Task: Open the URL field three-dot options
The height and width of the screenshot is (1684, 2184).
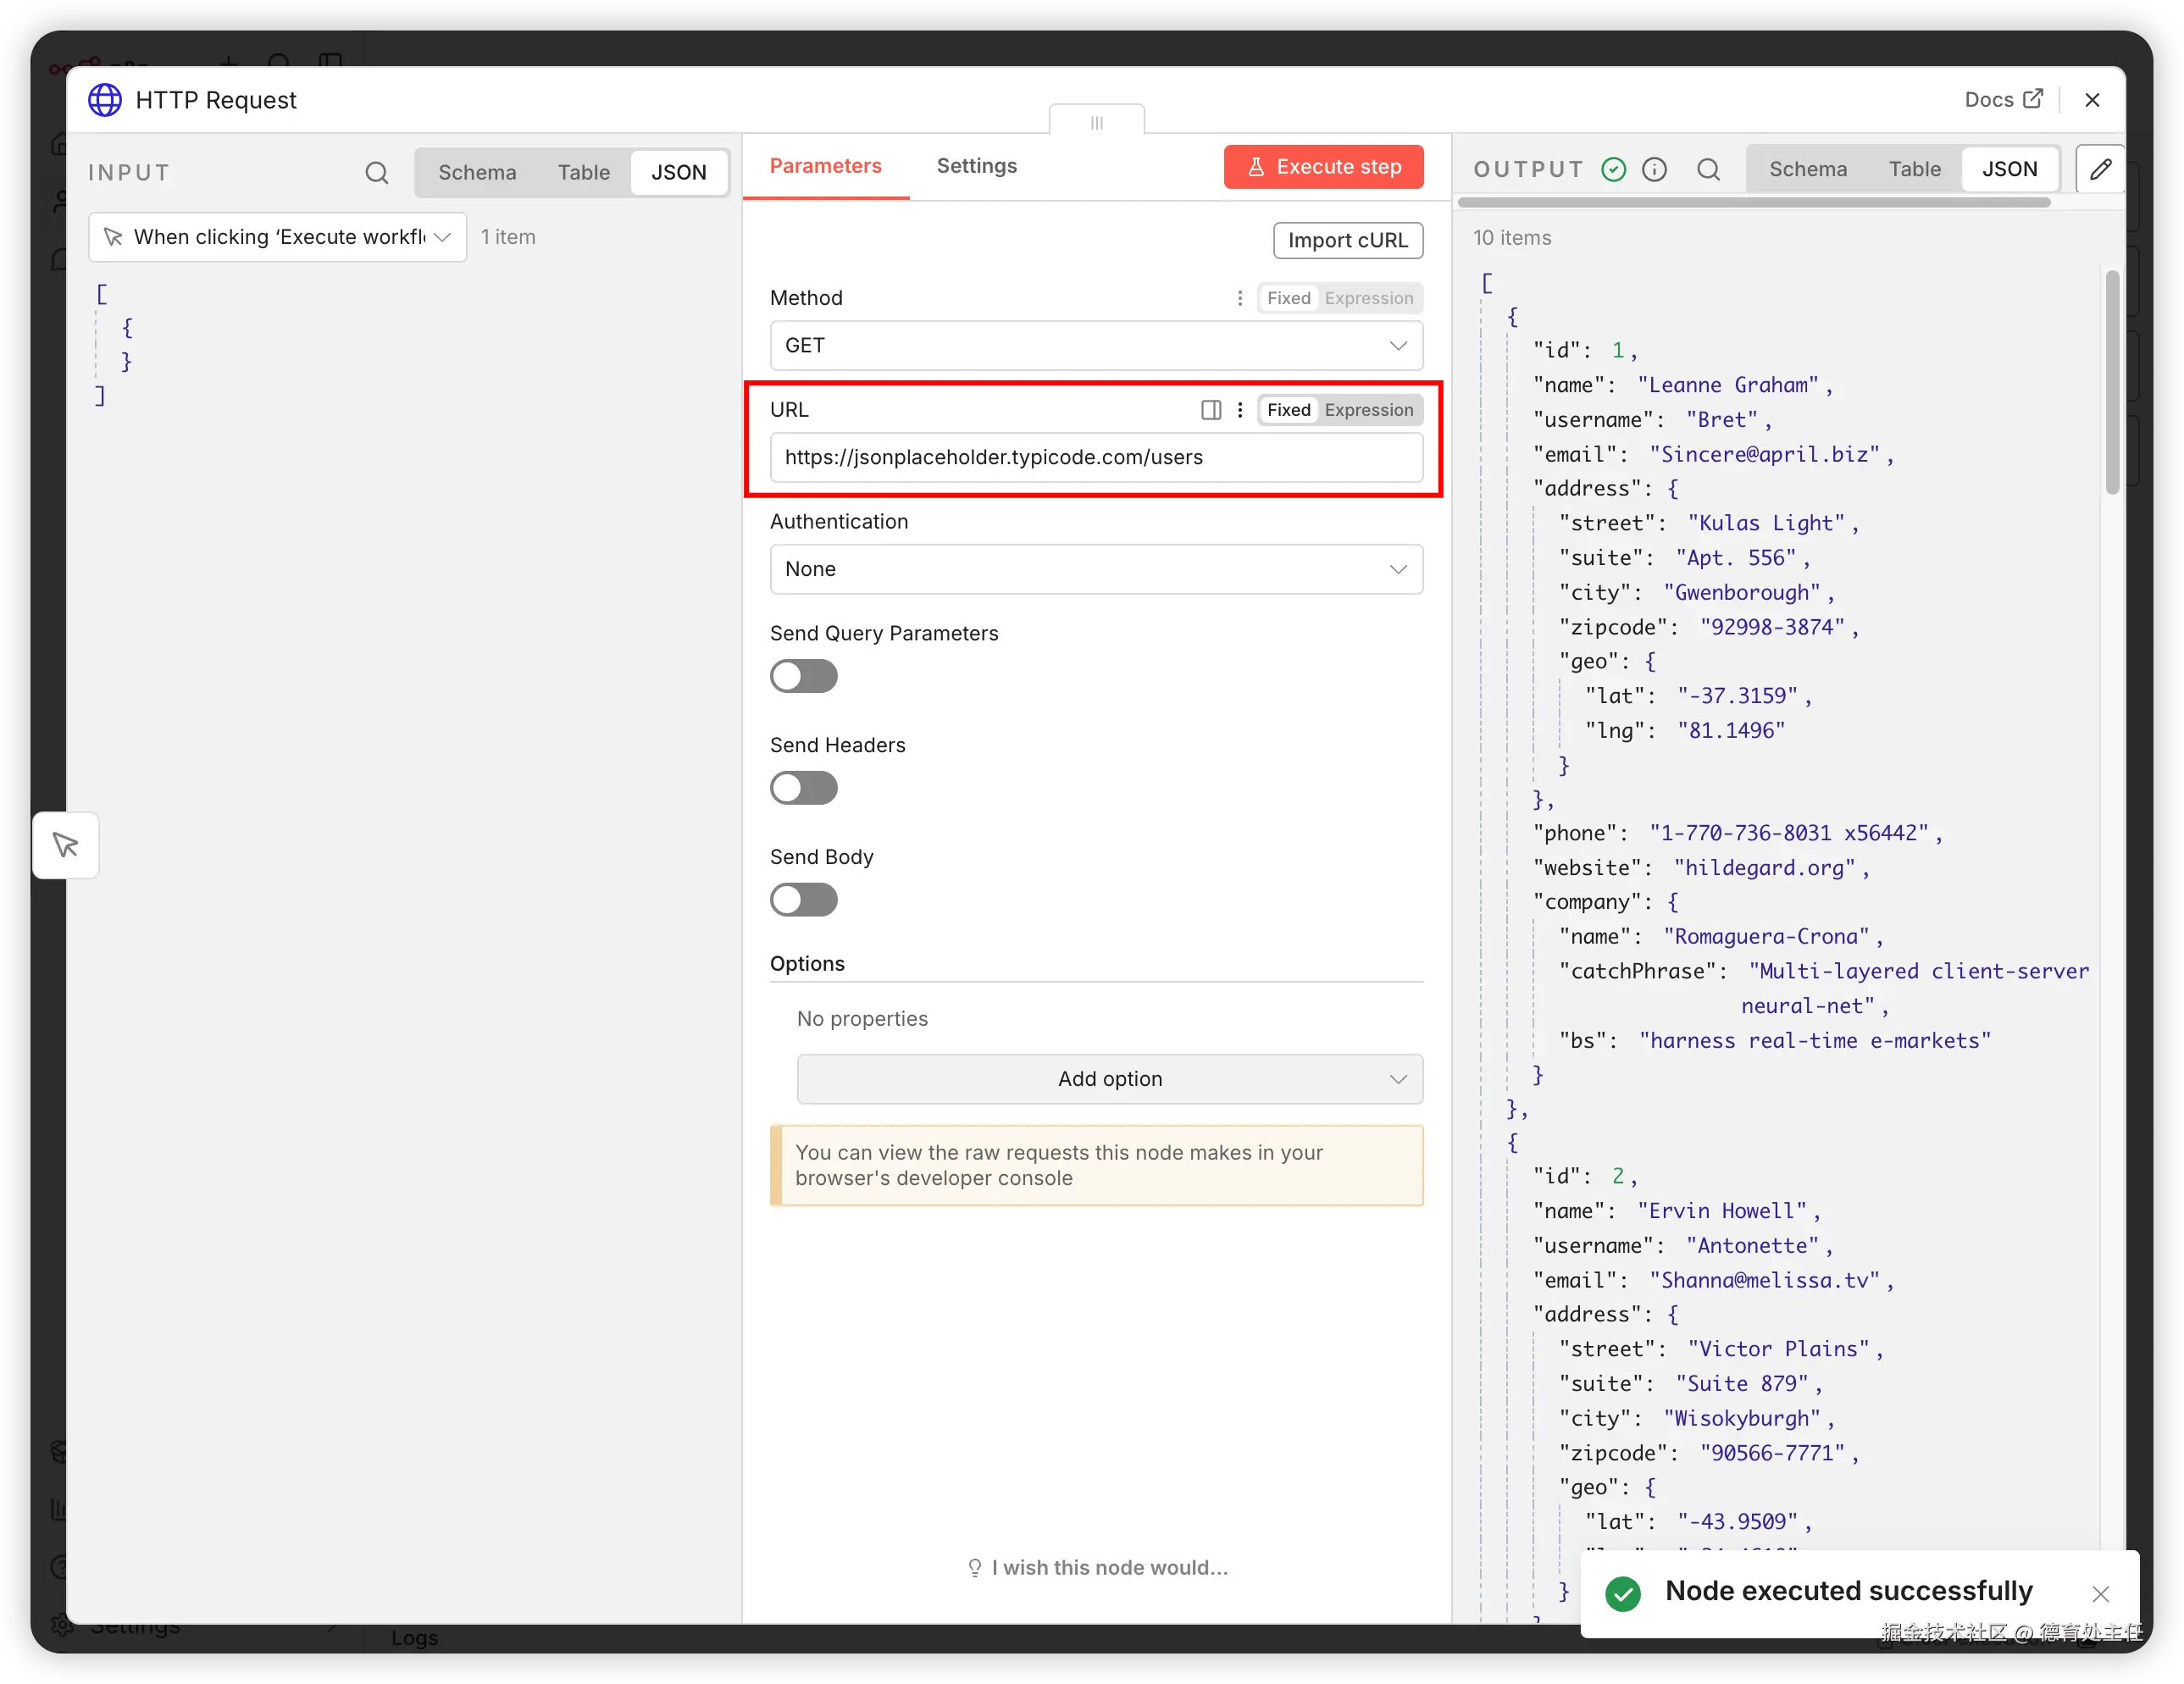Action: point(1240,410)
